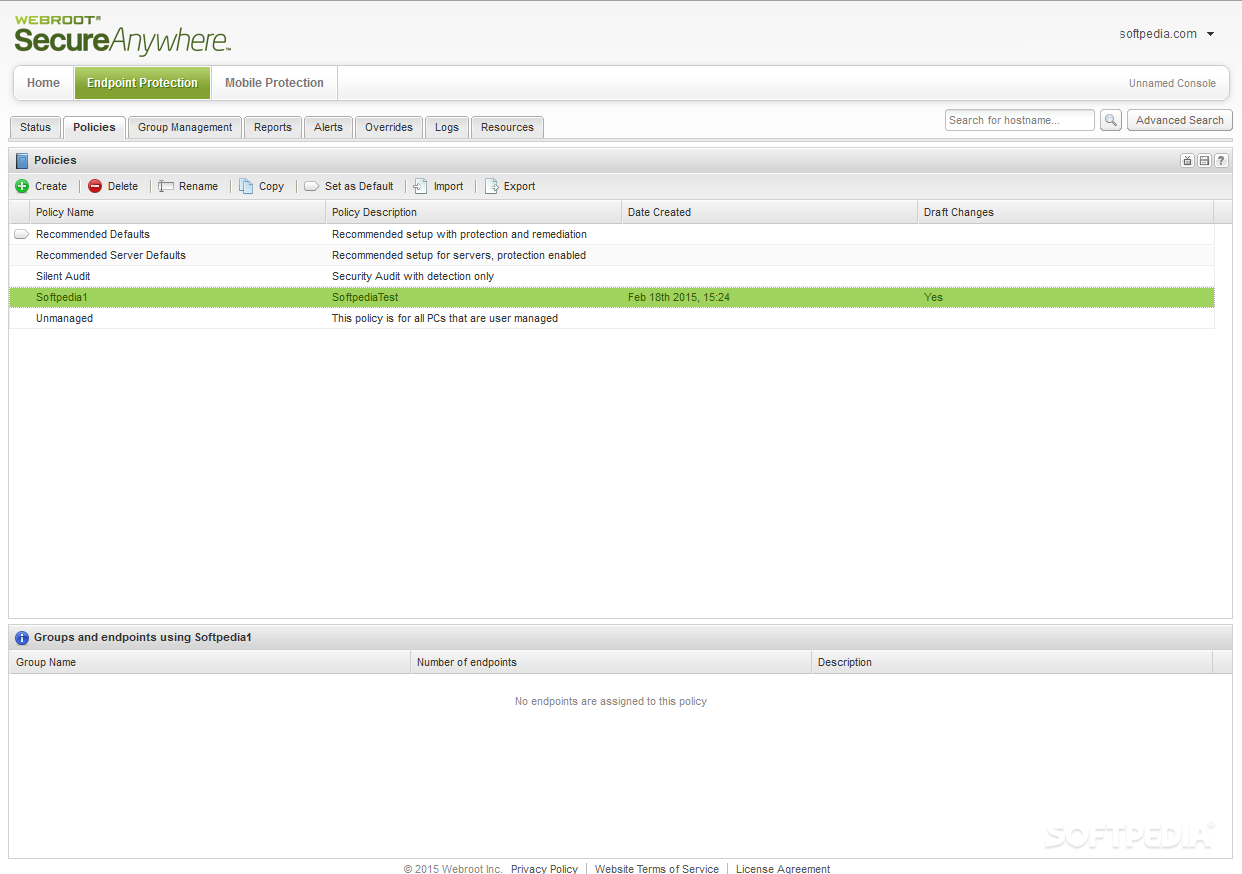This screenshot has height=874, width=1242.
Task: Go to the Home tab
Action: tap(43, 83)
